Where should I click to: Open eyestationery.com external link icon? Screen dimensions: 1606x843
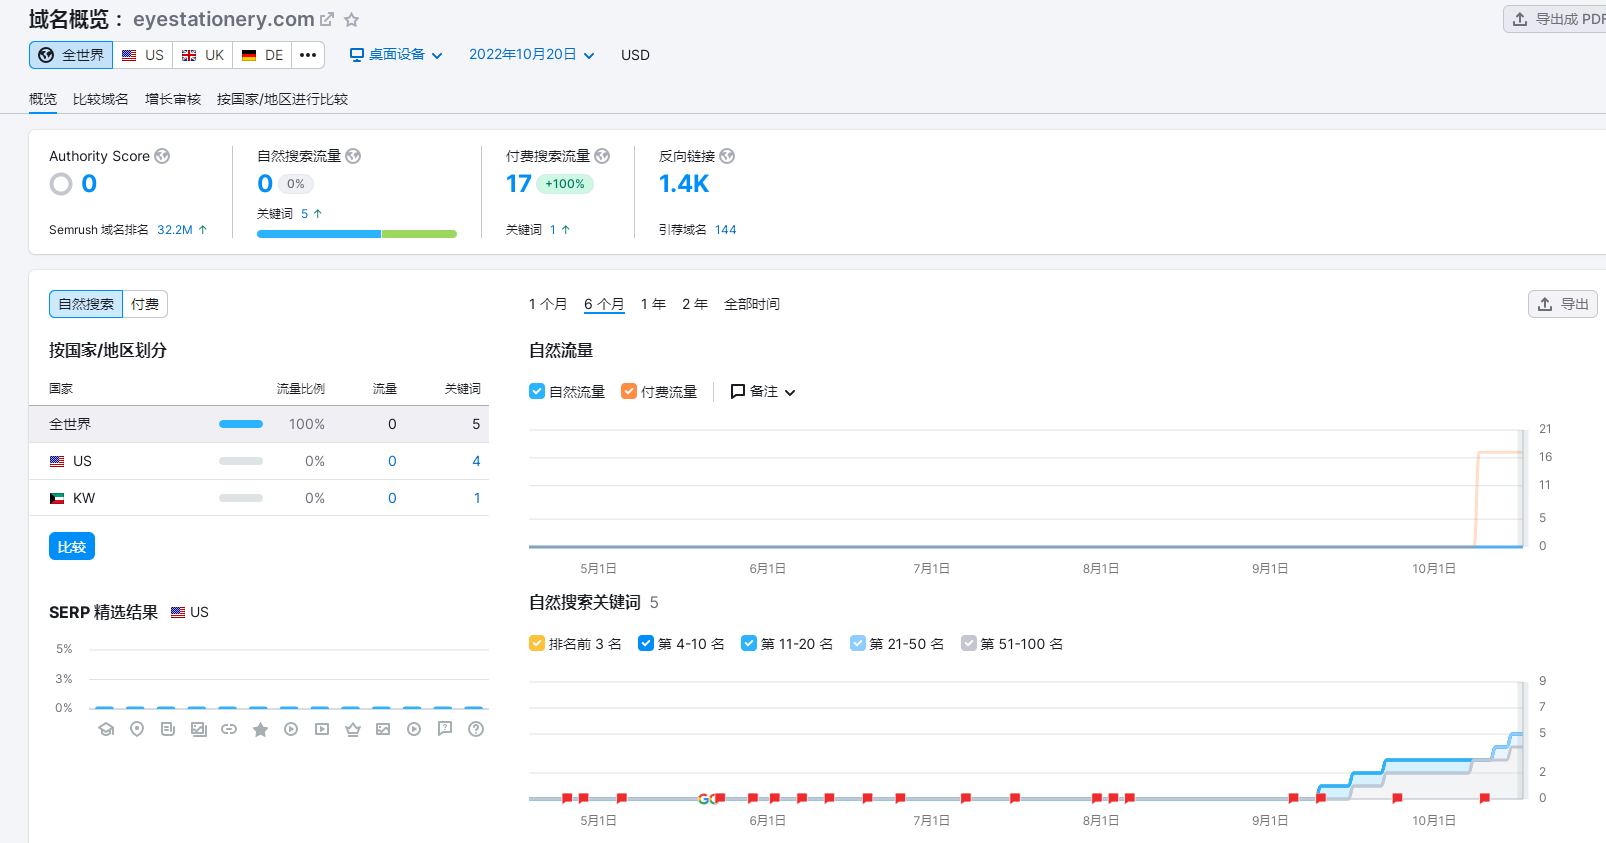tap(327, 19)
